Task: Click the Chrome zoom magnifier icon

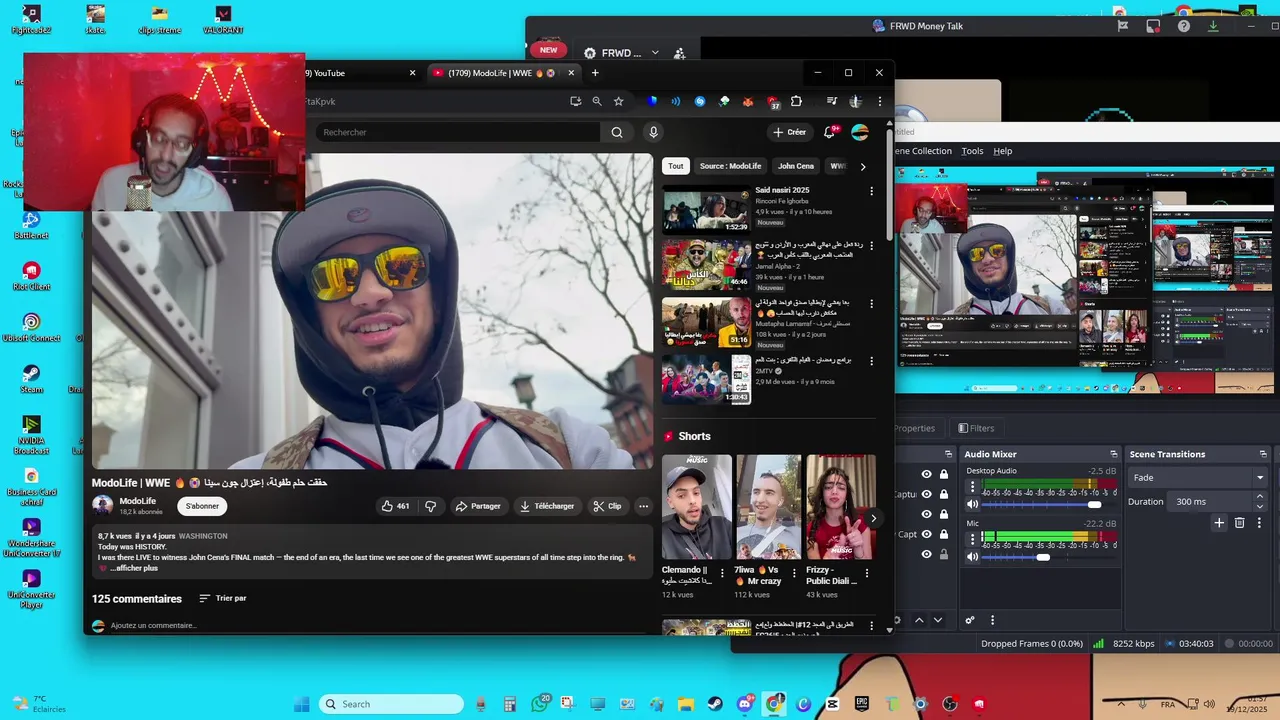Action: (597, 101)
